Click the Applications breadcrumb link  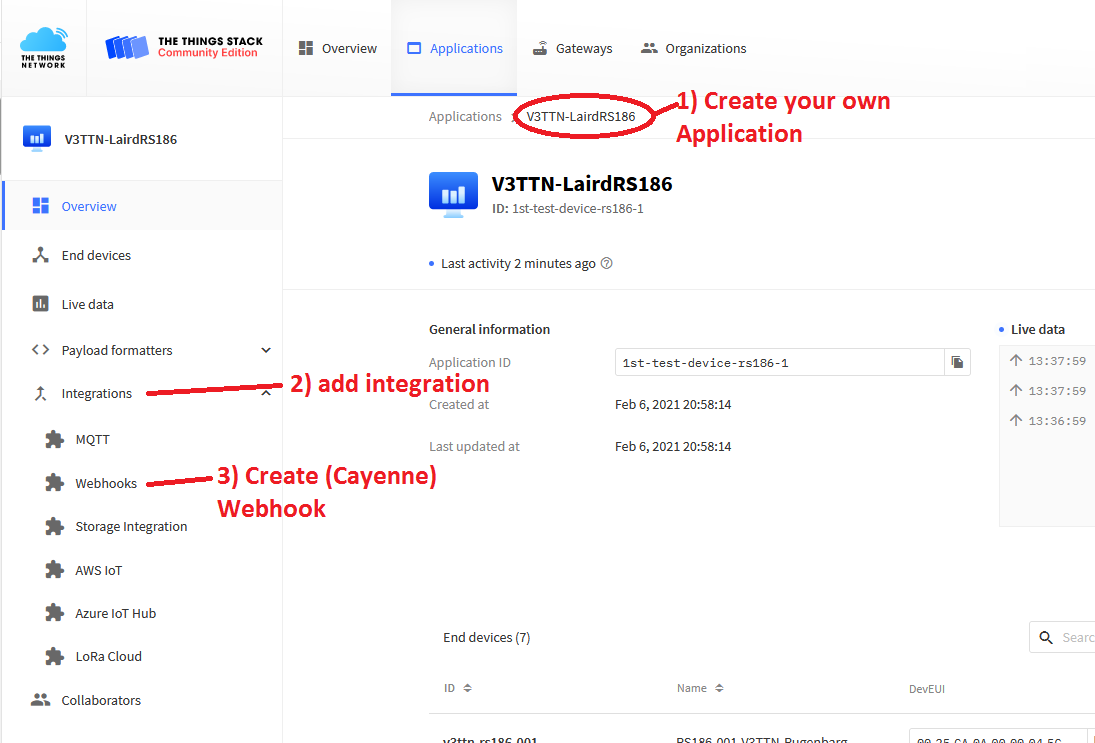(465, 117)
